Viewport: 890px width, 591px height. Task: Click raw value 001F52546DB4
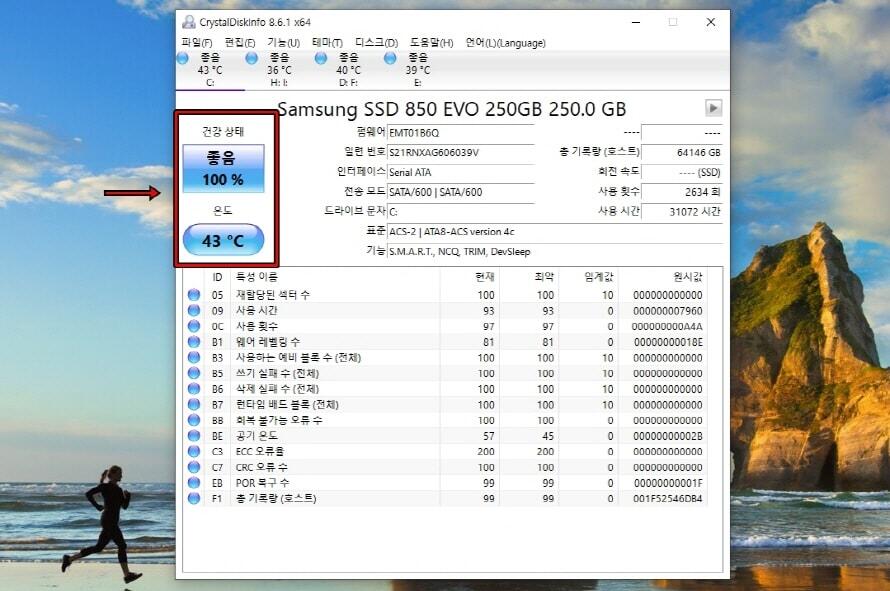tap(668, 498)
